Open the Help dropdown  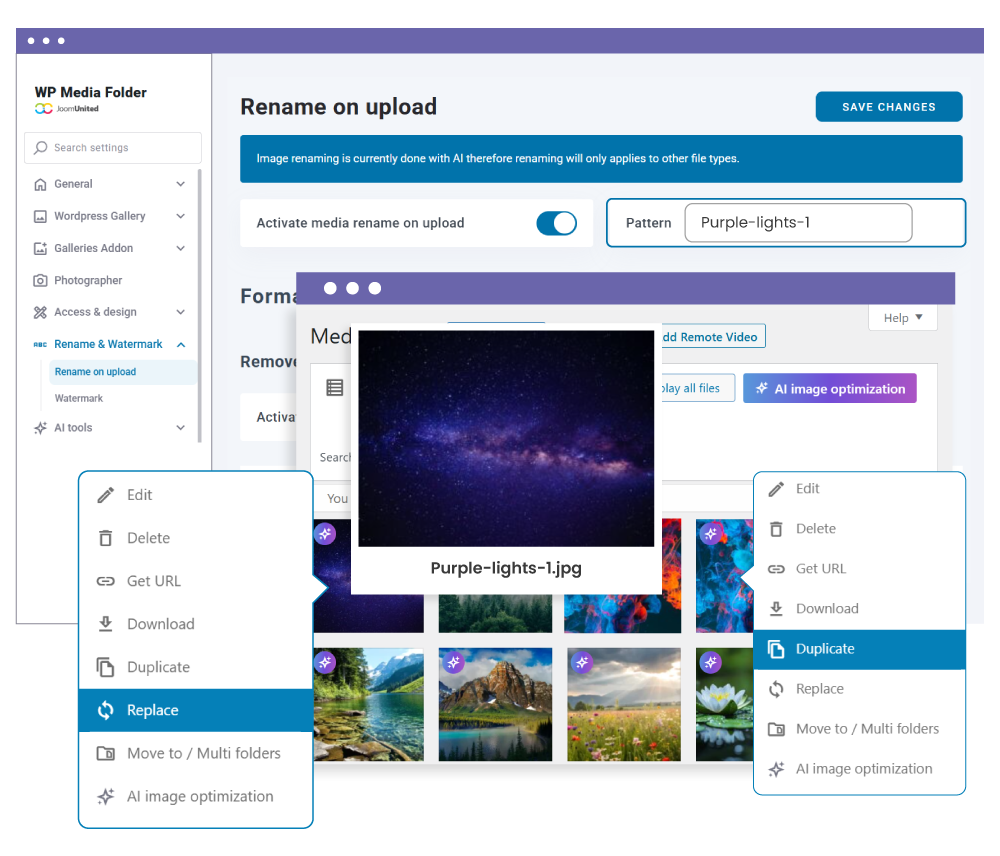[902, 318]
